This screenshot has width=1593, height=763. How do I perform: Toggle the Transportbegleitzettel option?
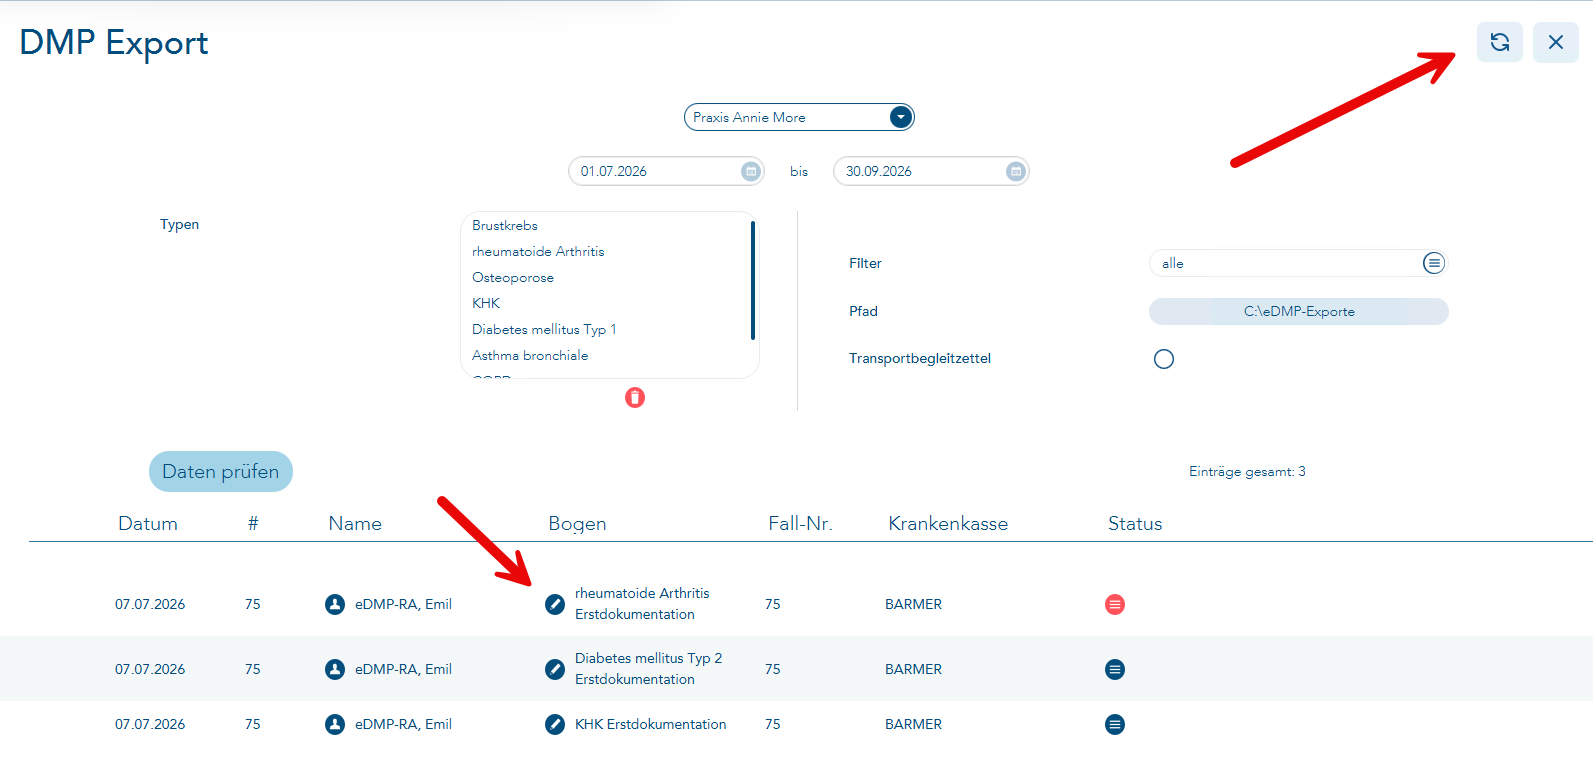tap(1164, 359)
